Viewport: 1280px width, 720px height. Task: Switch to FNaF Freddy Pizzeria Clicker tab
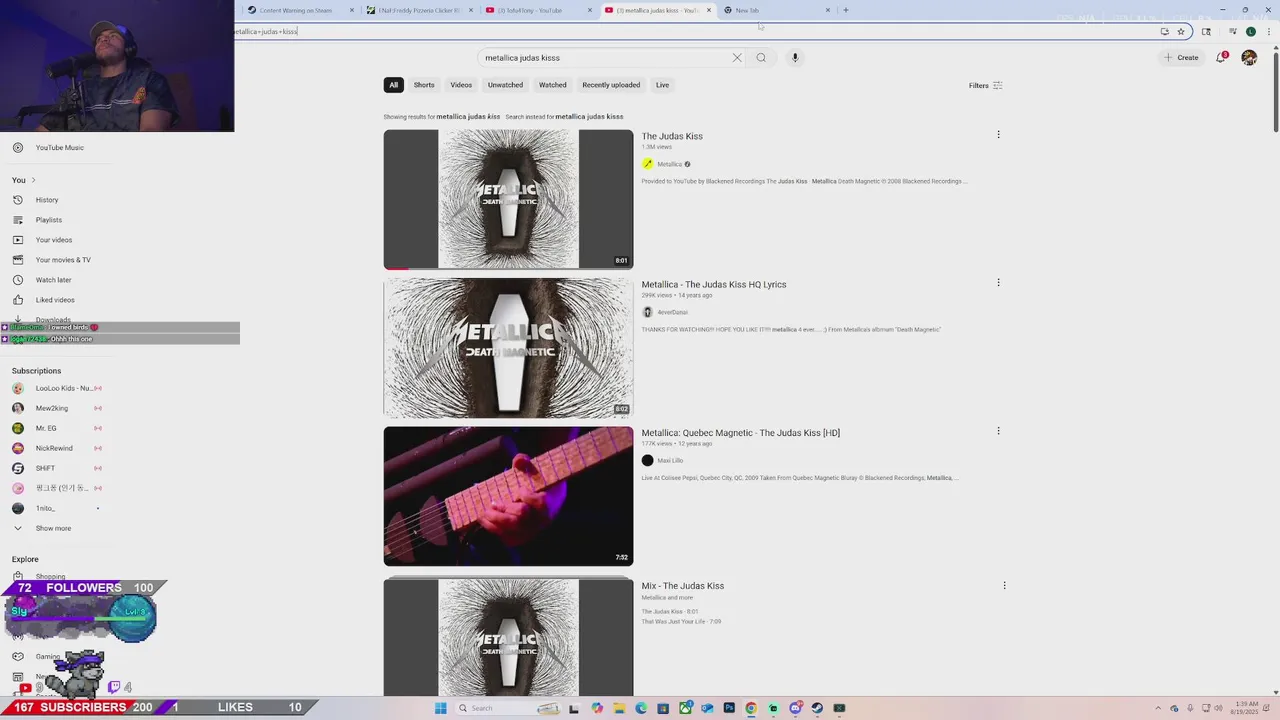coord(419,10)
